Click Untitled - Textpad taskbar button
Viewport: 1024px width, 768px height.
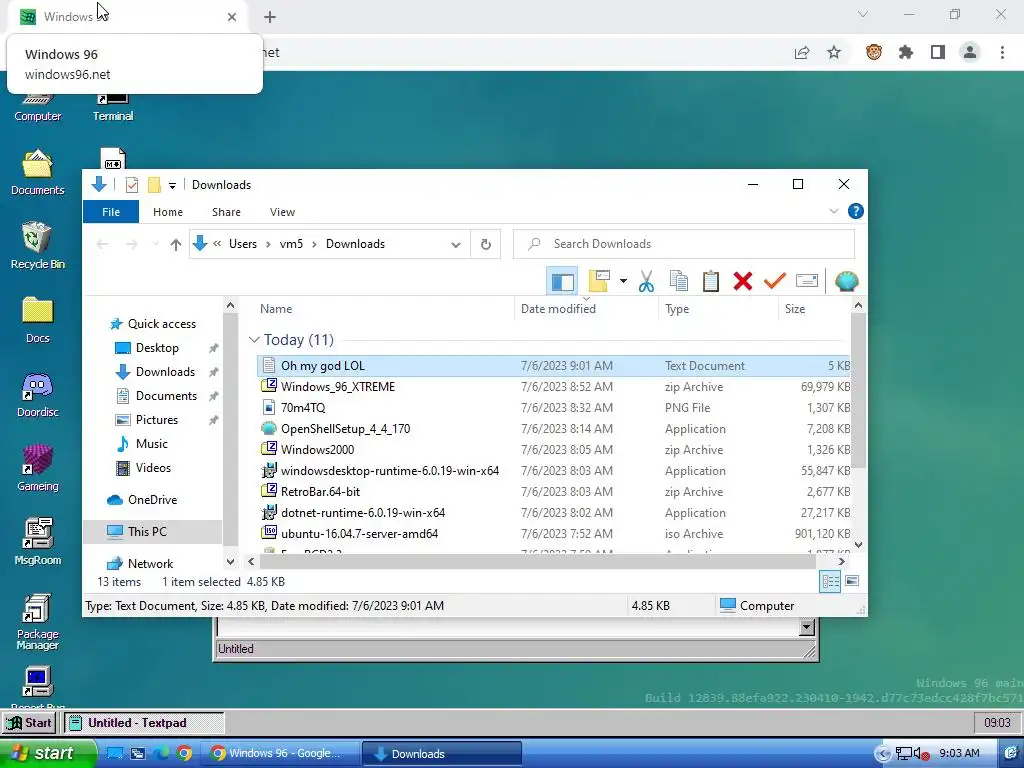(x=144, y=723)
